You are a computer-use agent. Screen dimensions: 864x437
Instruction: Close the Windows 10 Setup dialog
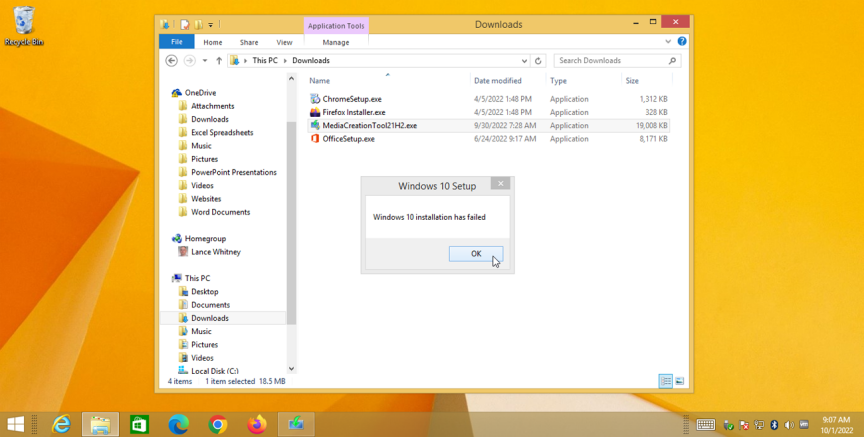[x=500, y=184]
